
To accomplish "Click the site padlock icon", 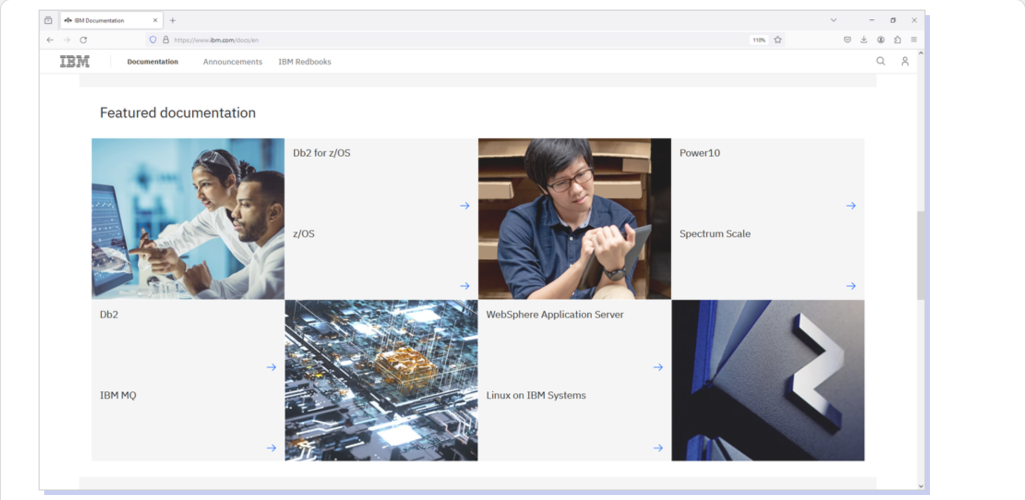I will (165, 40).
